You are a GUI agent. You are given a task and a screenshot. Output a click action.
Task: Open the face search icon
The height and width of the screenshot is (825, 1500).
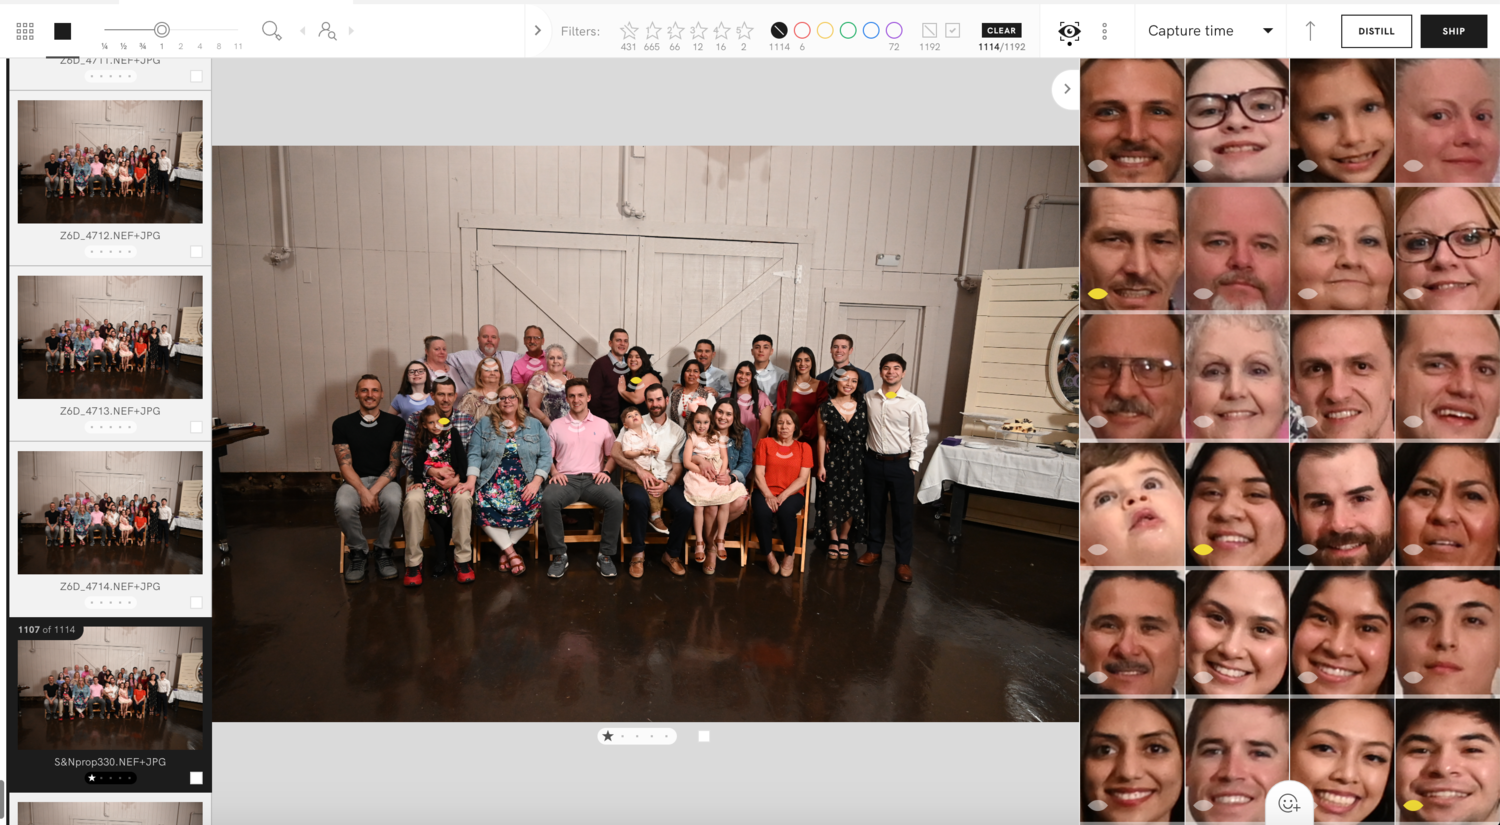pyautogui.click(x=327, y=31)
